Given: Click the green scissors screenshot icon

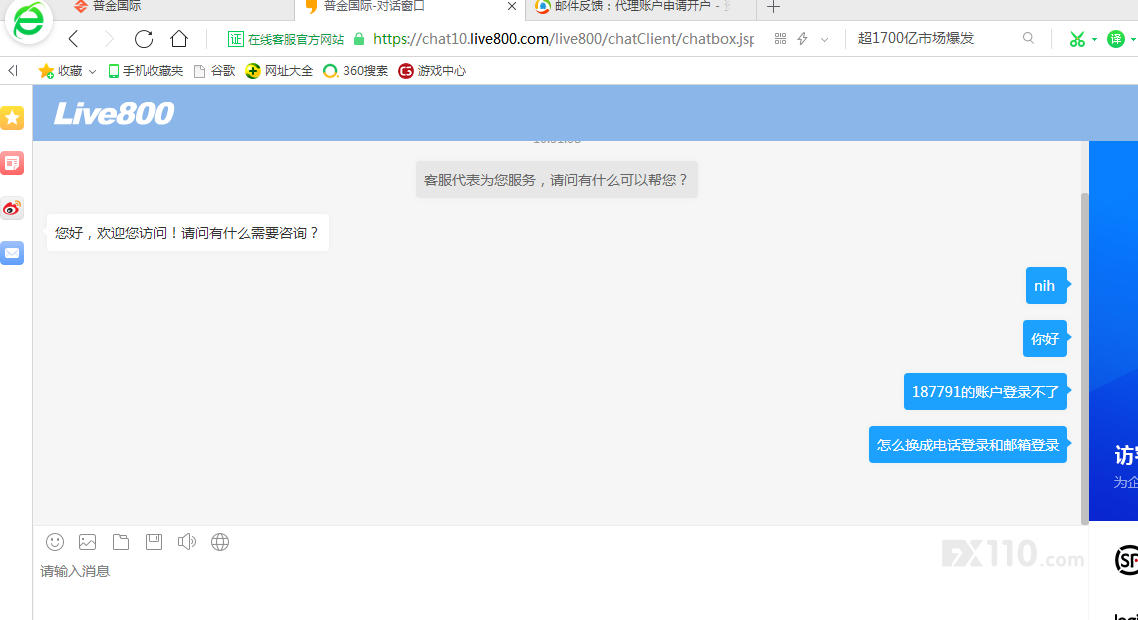Looking at the screenshot, I should click(x=1077, y=39).
